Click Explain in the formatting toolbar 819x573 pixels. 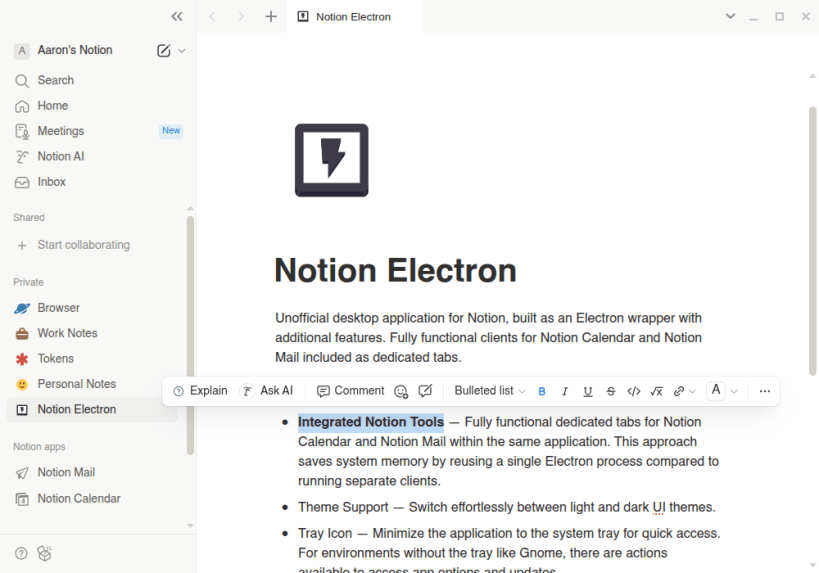201,391
